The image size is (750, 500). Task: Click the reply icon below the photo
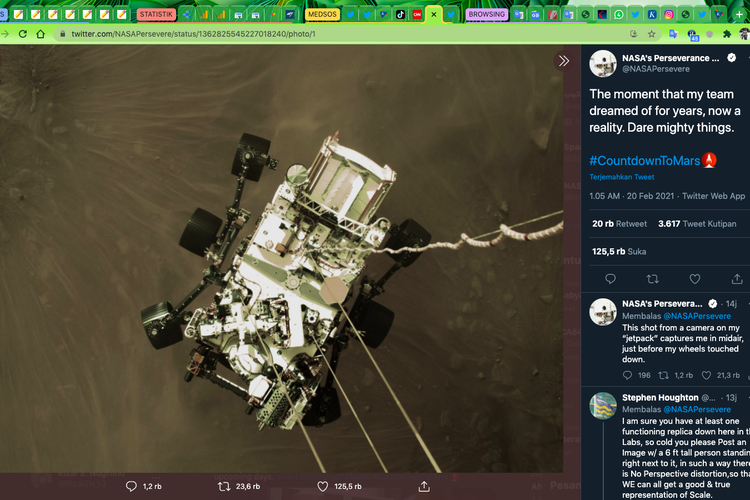[x=131, y=487]
